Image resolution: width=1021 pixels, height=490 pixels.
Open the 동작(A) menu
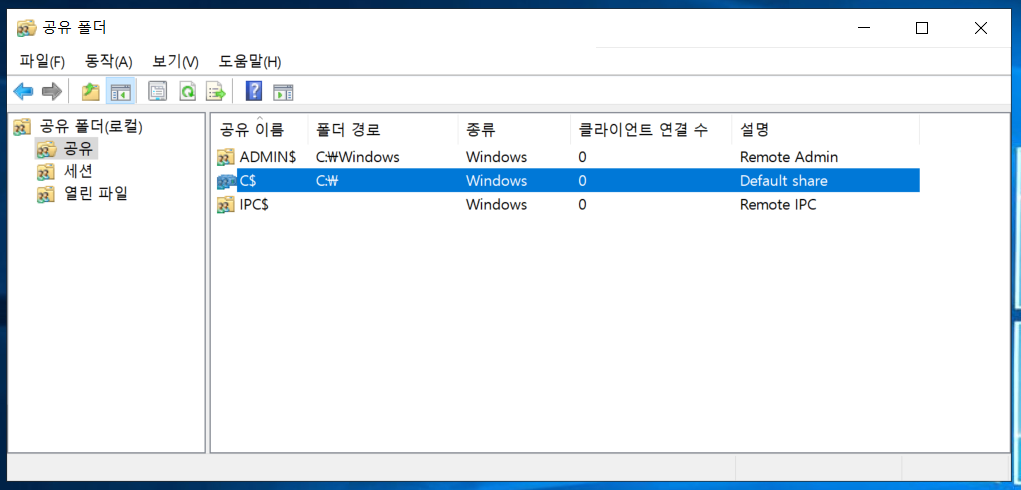point(109,62)
